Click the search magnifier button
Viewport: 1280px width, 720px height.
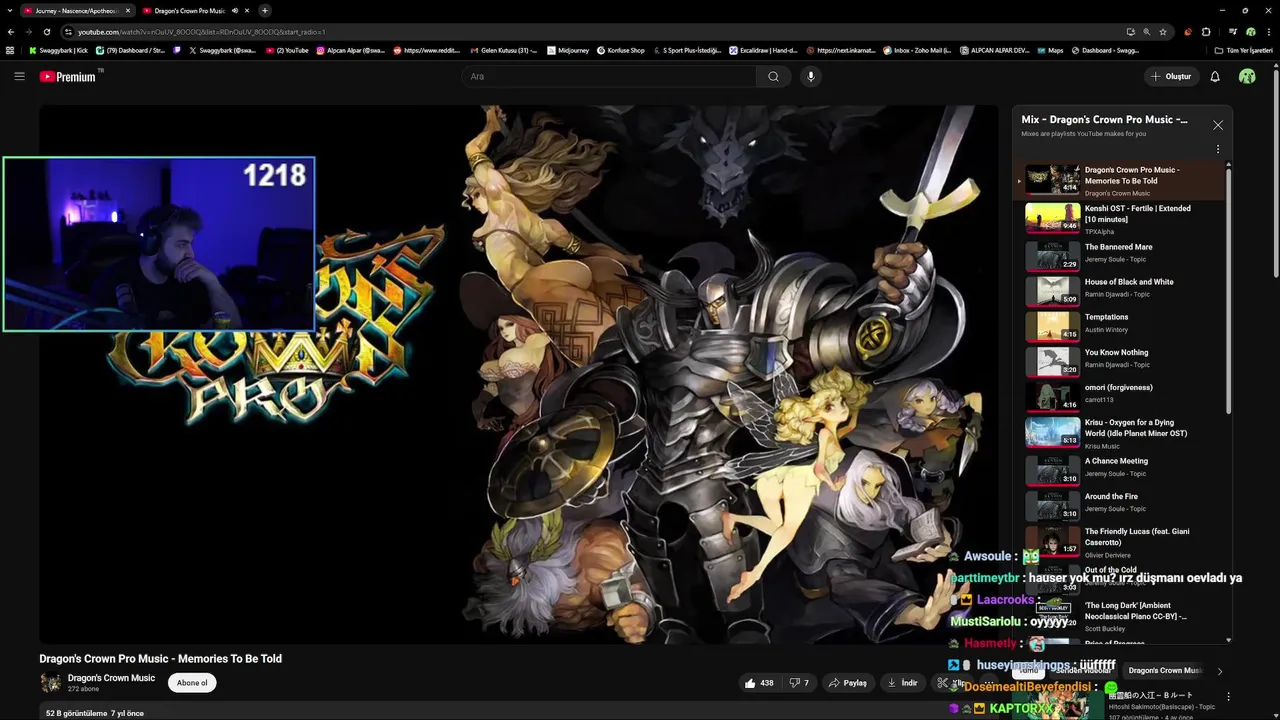773,76
